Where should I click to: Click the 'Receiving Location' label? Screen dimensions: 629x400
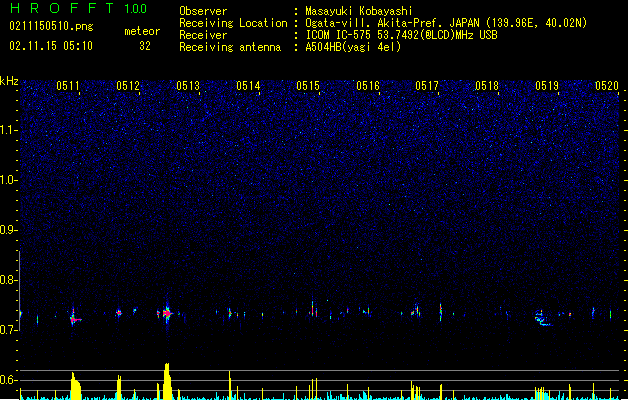coord(233,23)
